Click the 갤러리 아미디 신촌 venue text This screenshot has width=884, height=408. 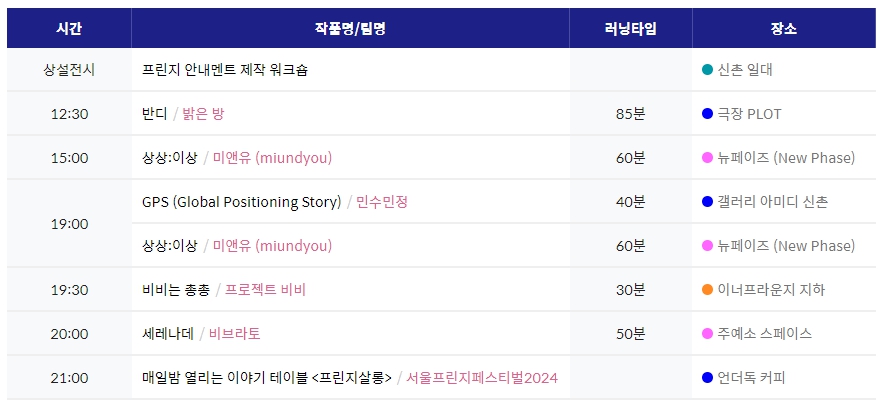click(x=773, y=202)
